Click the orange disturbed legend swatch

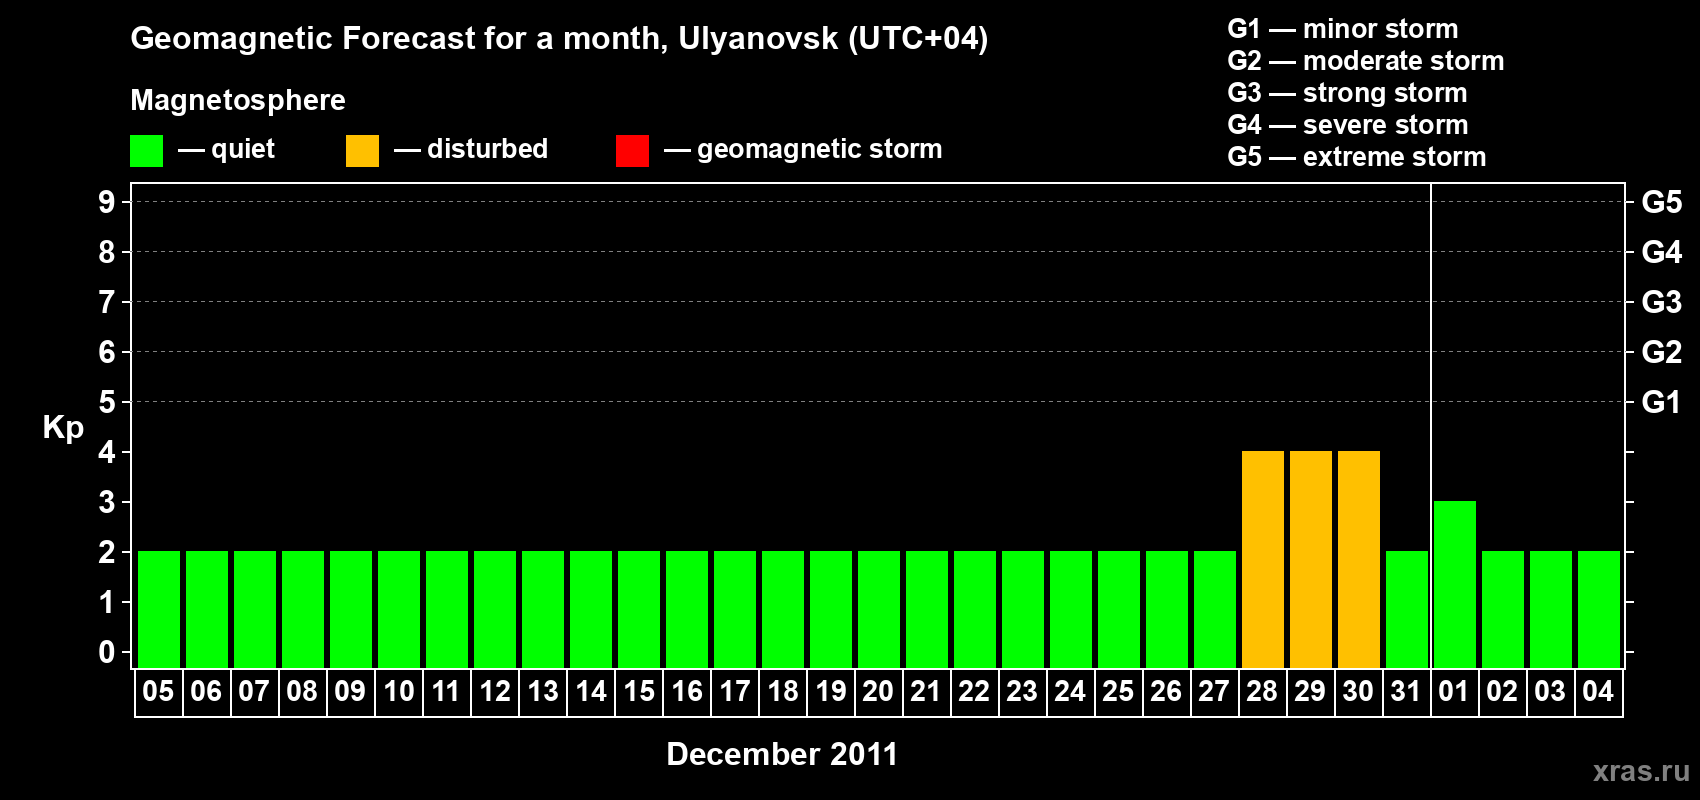362,151
